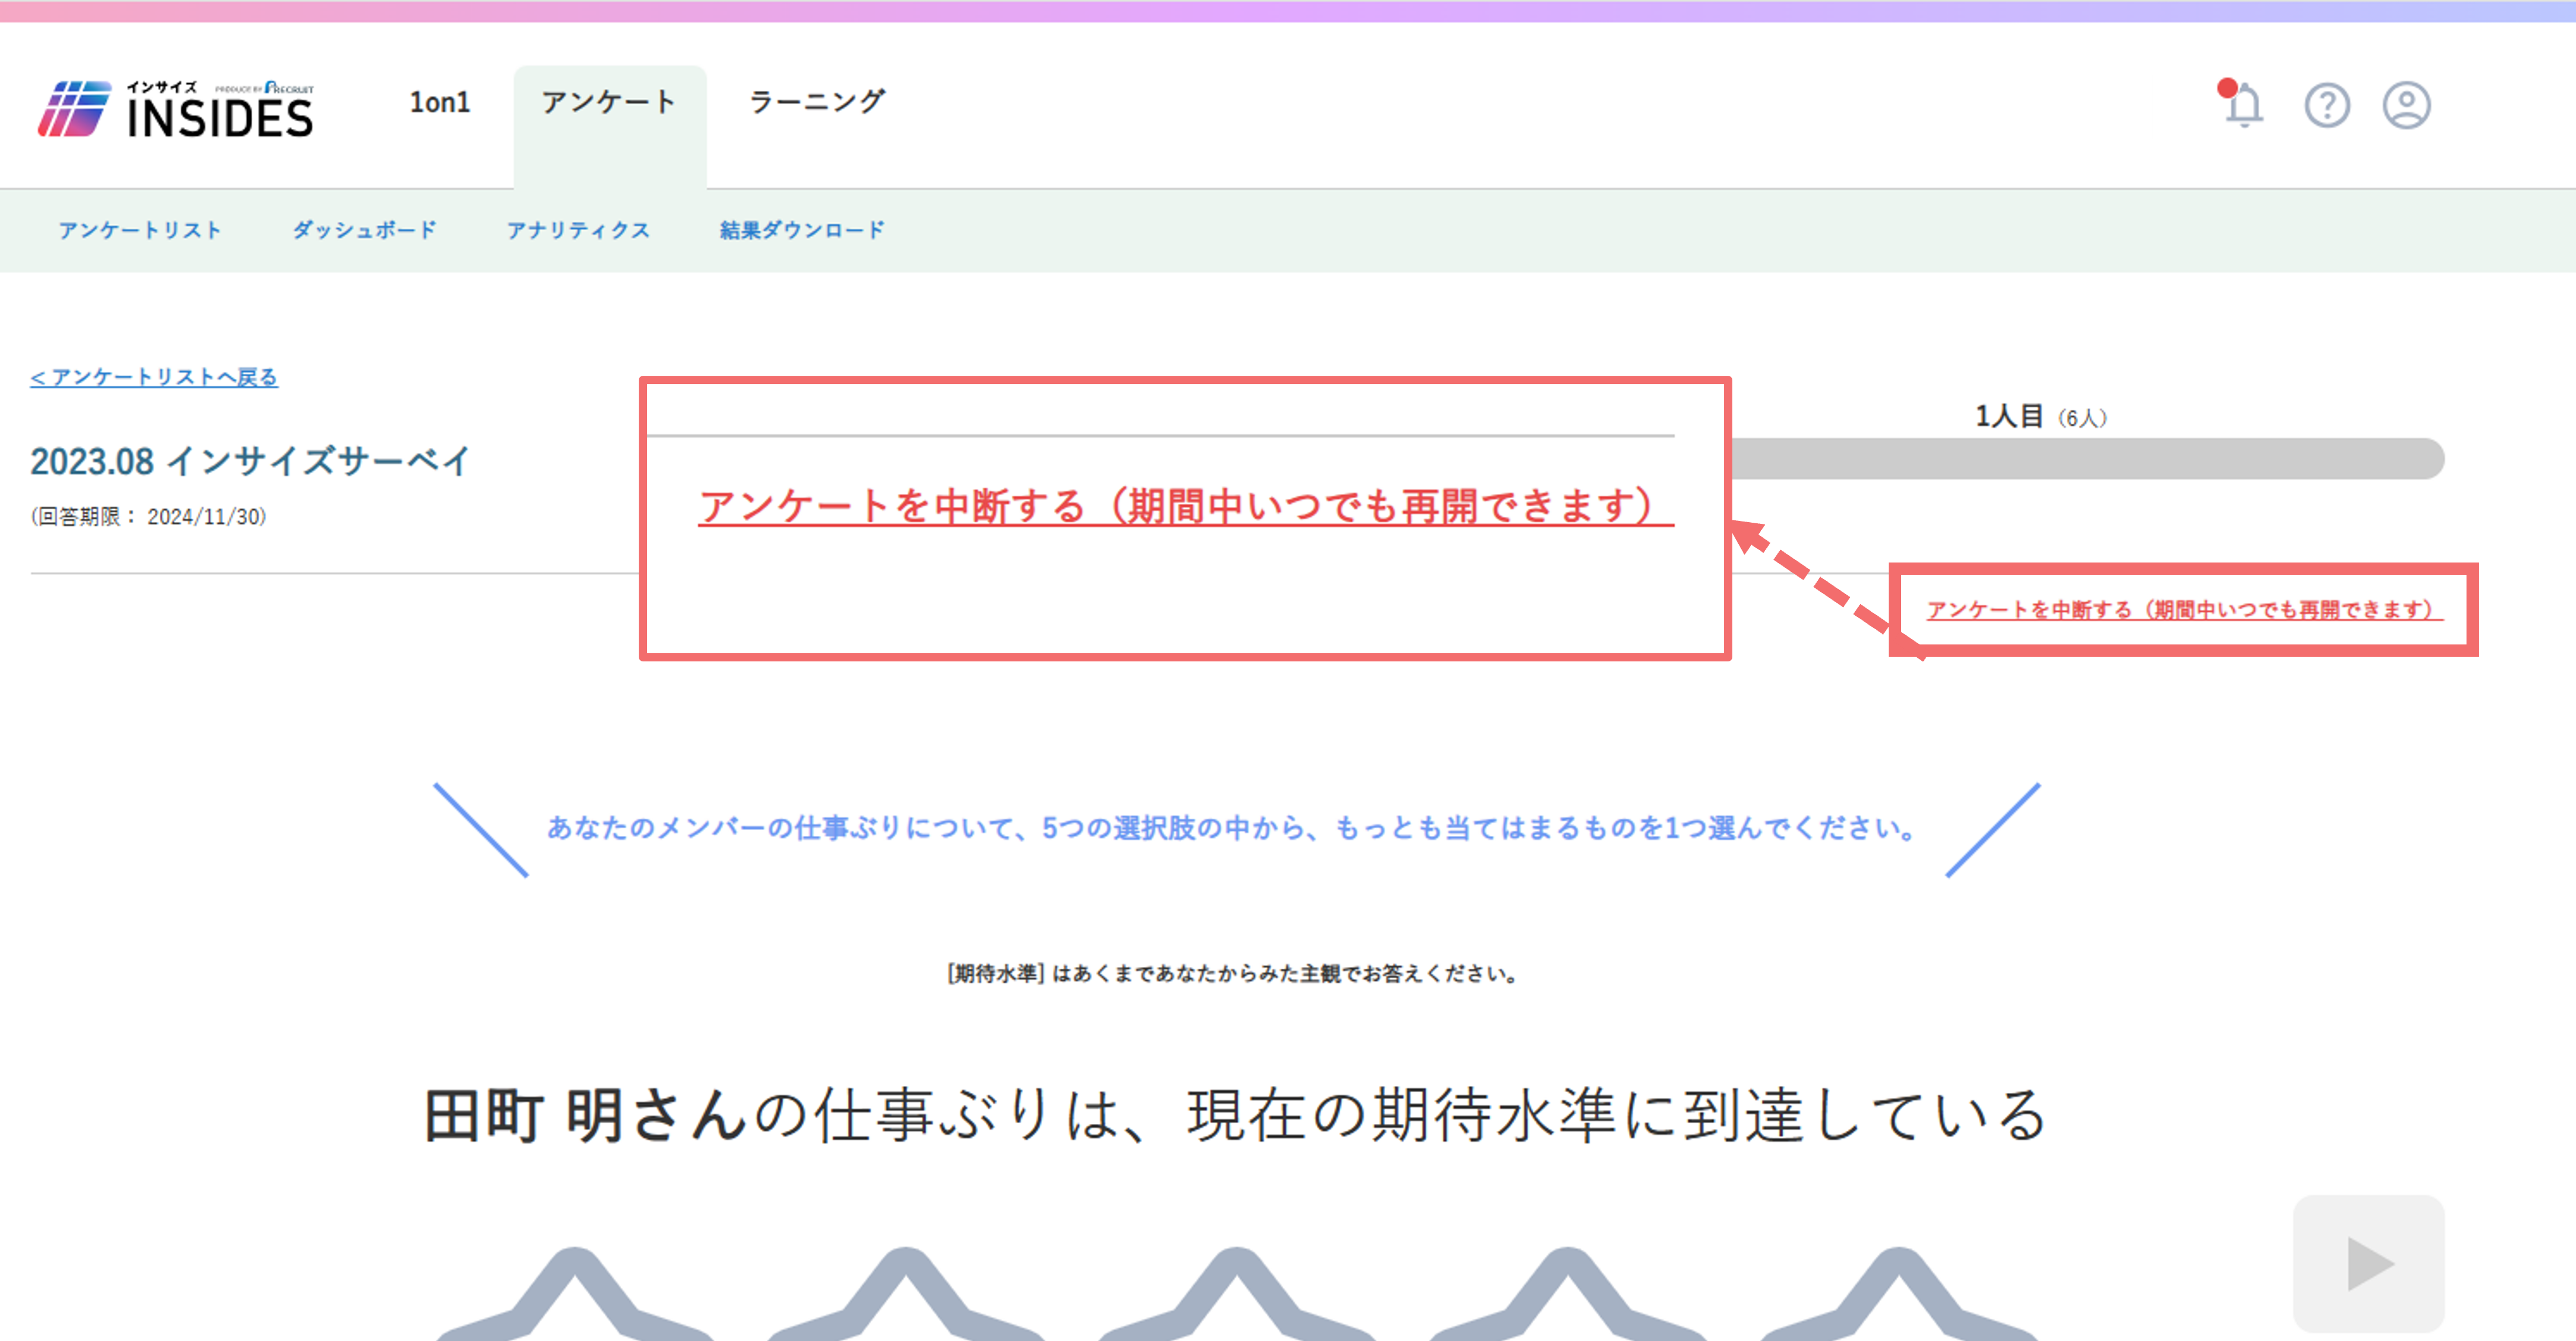2576x1341 pixels.
Task: Click the INSIDES logo
Action: 176,109
